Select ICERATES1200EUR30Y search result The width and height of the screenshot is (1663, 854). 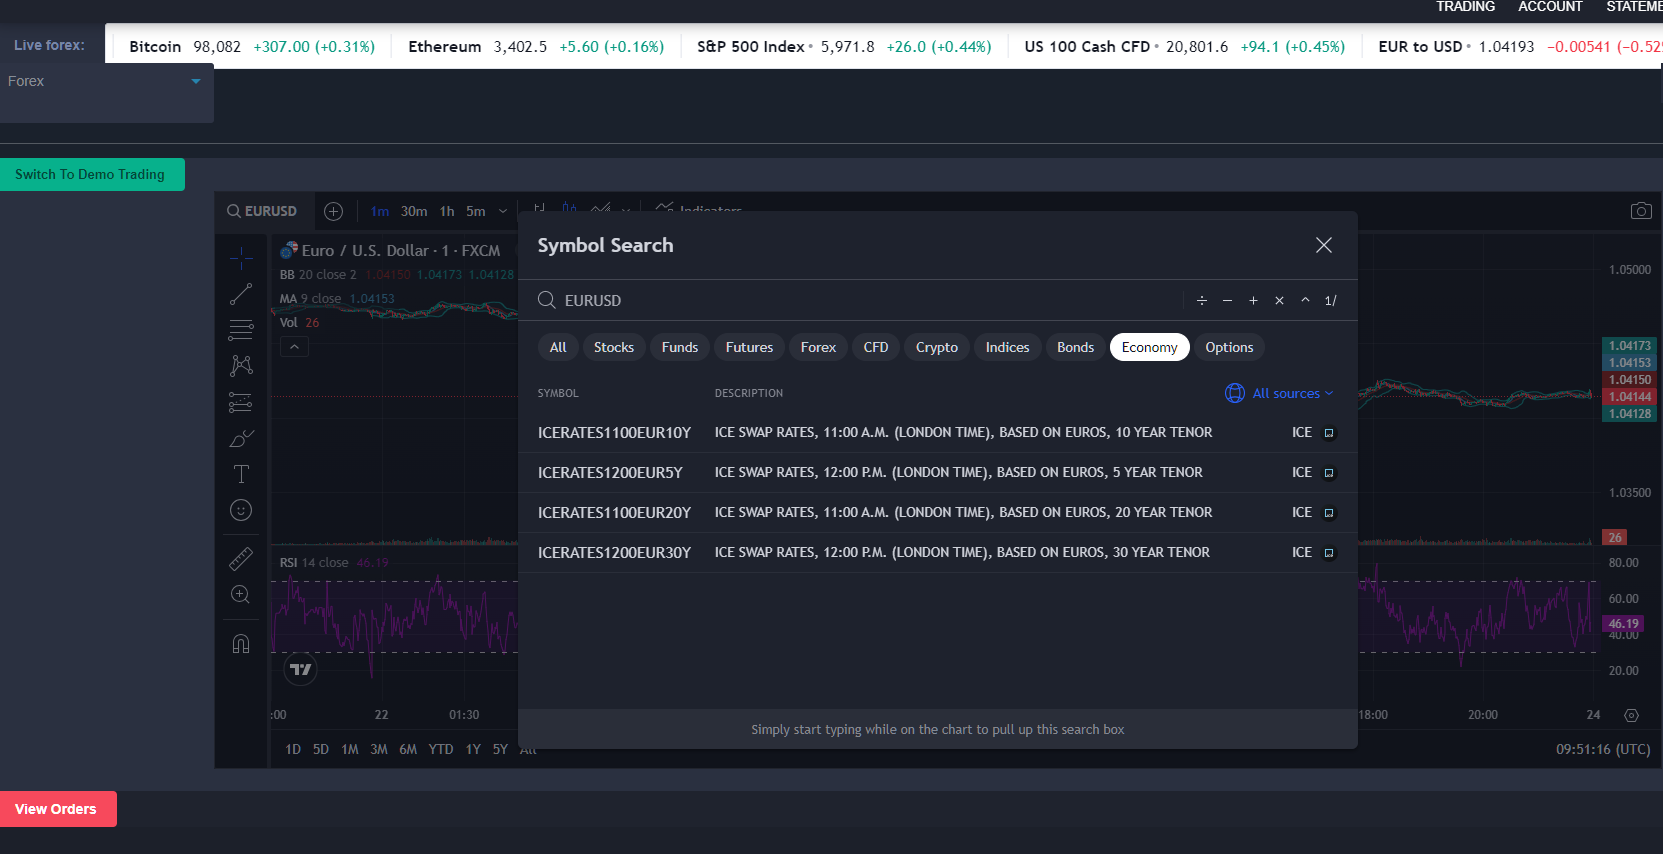click(x=937, y=553)
